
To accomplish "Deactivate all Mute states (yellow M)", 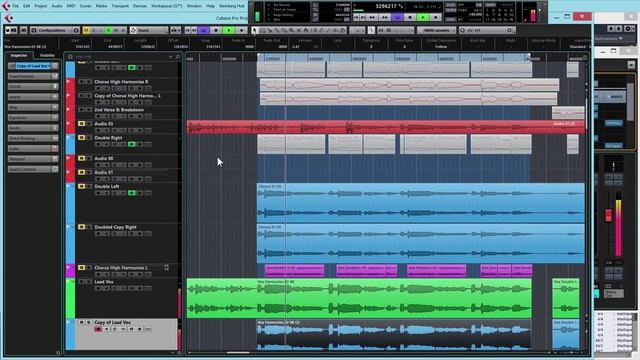I will [86, 30].
